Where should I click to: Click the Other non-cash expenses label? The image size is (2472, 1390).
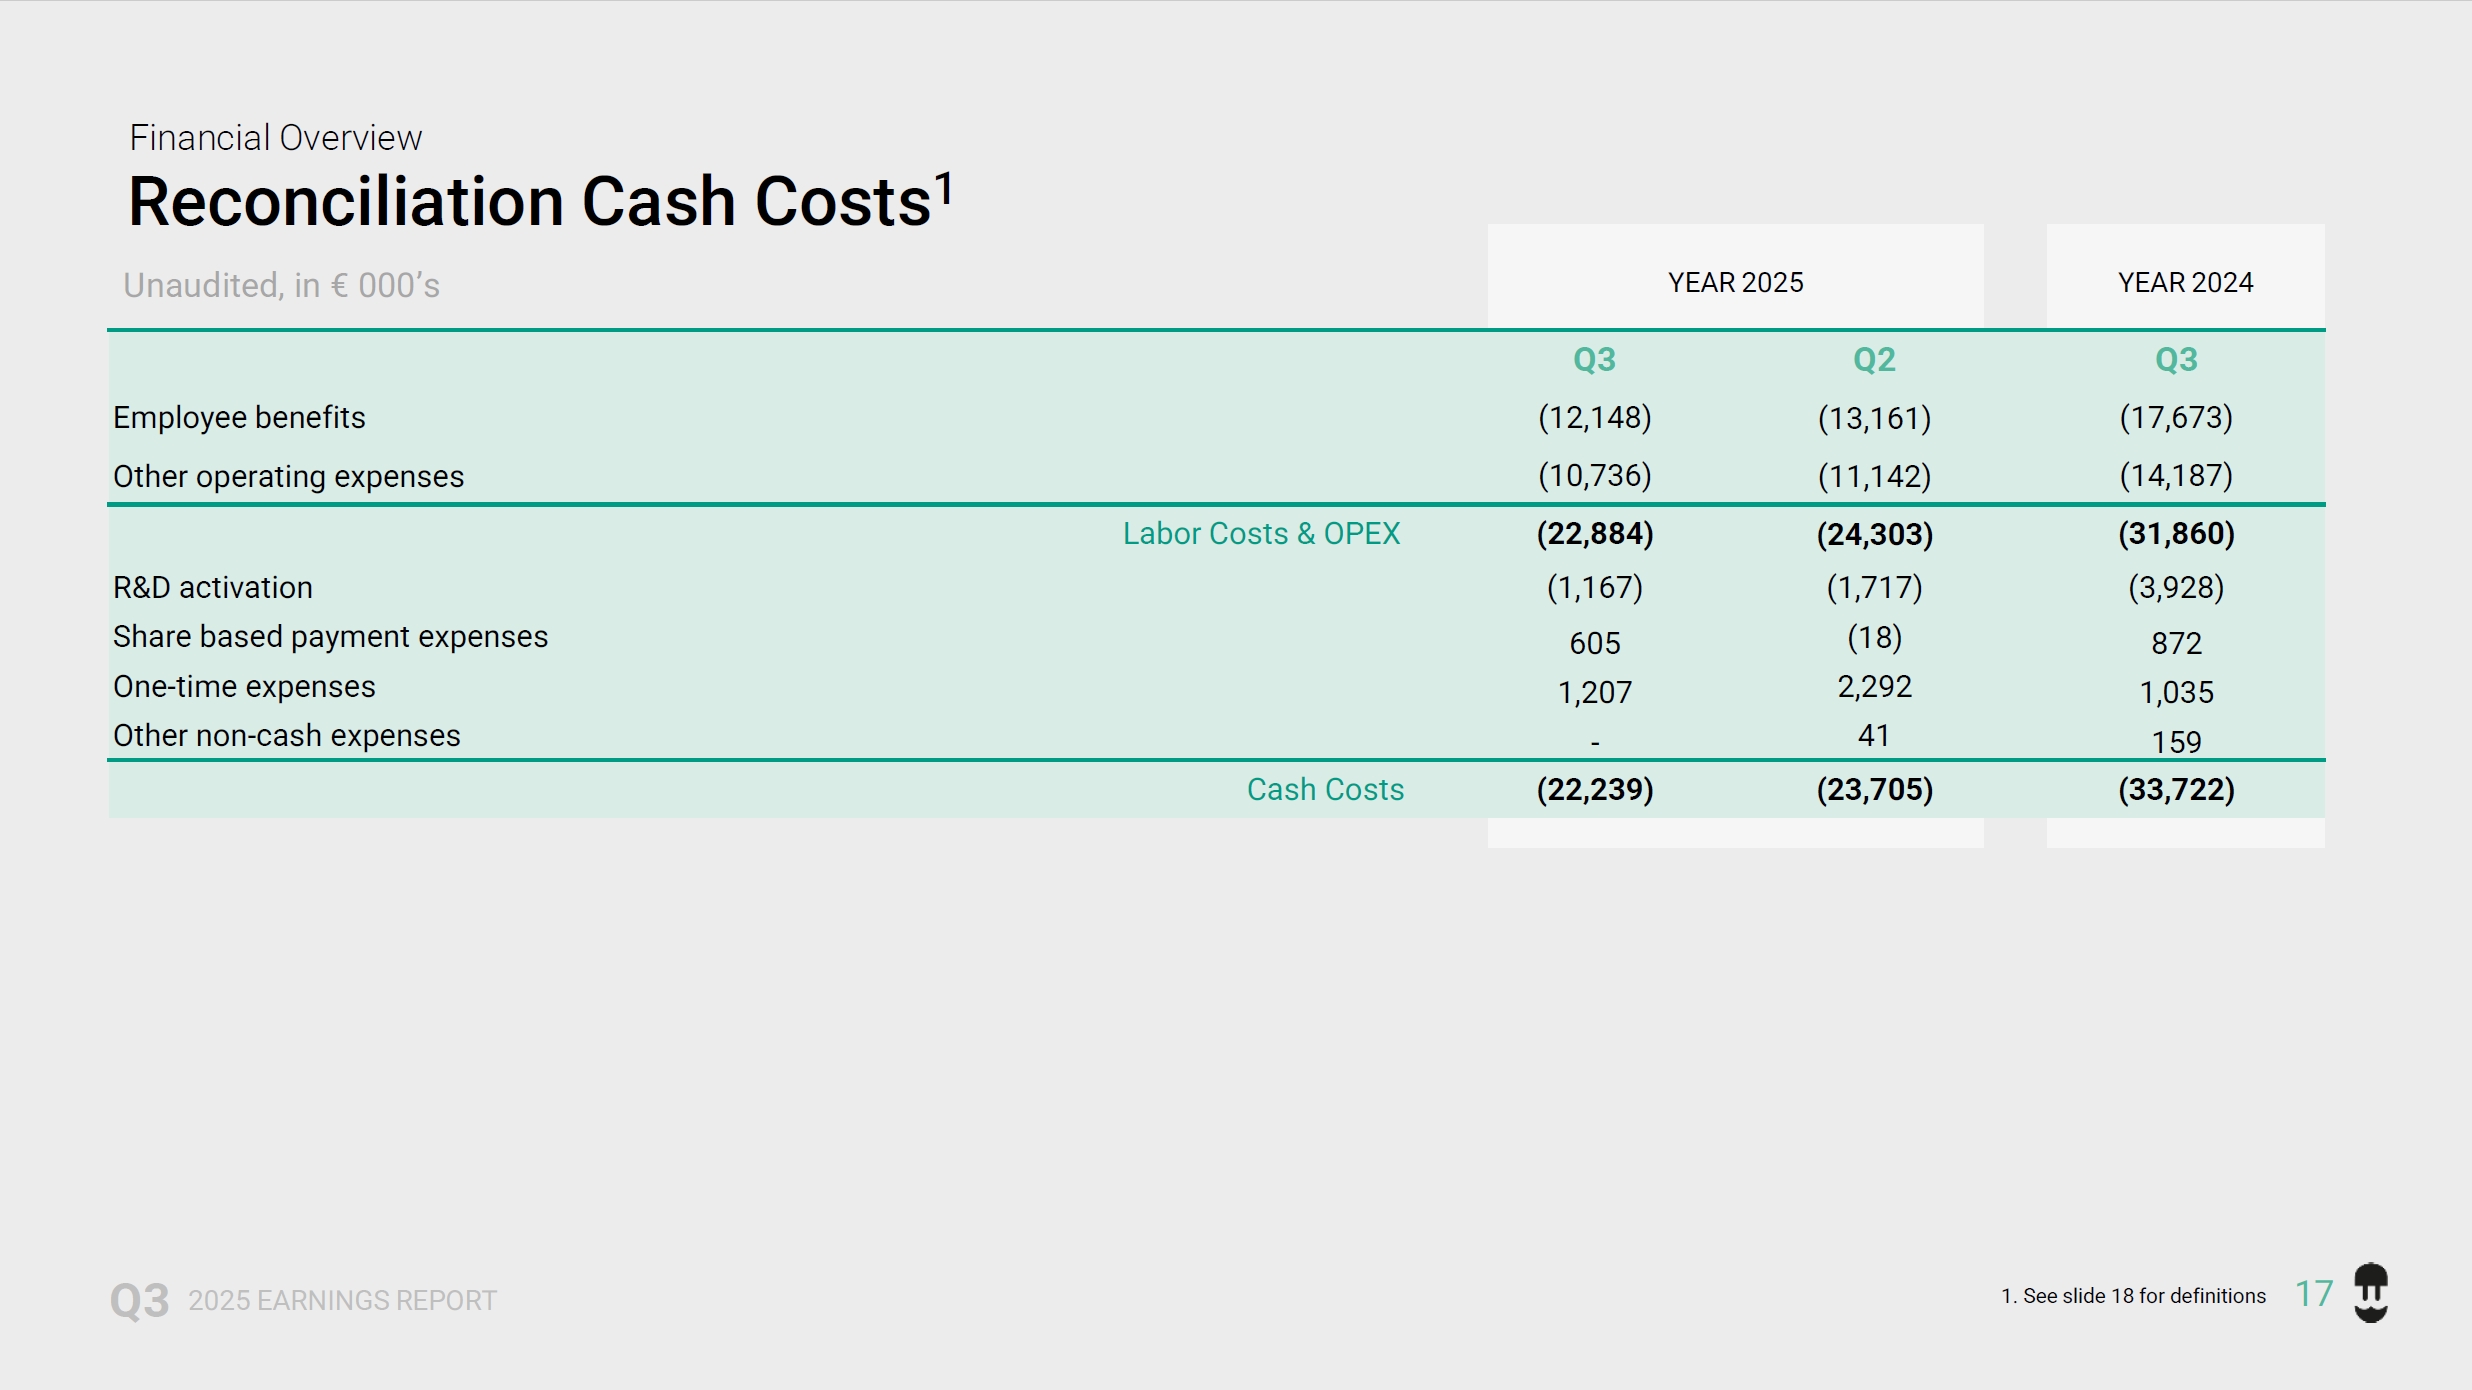click(x=286, y=736)
